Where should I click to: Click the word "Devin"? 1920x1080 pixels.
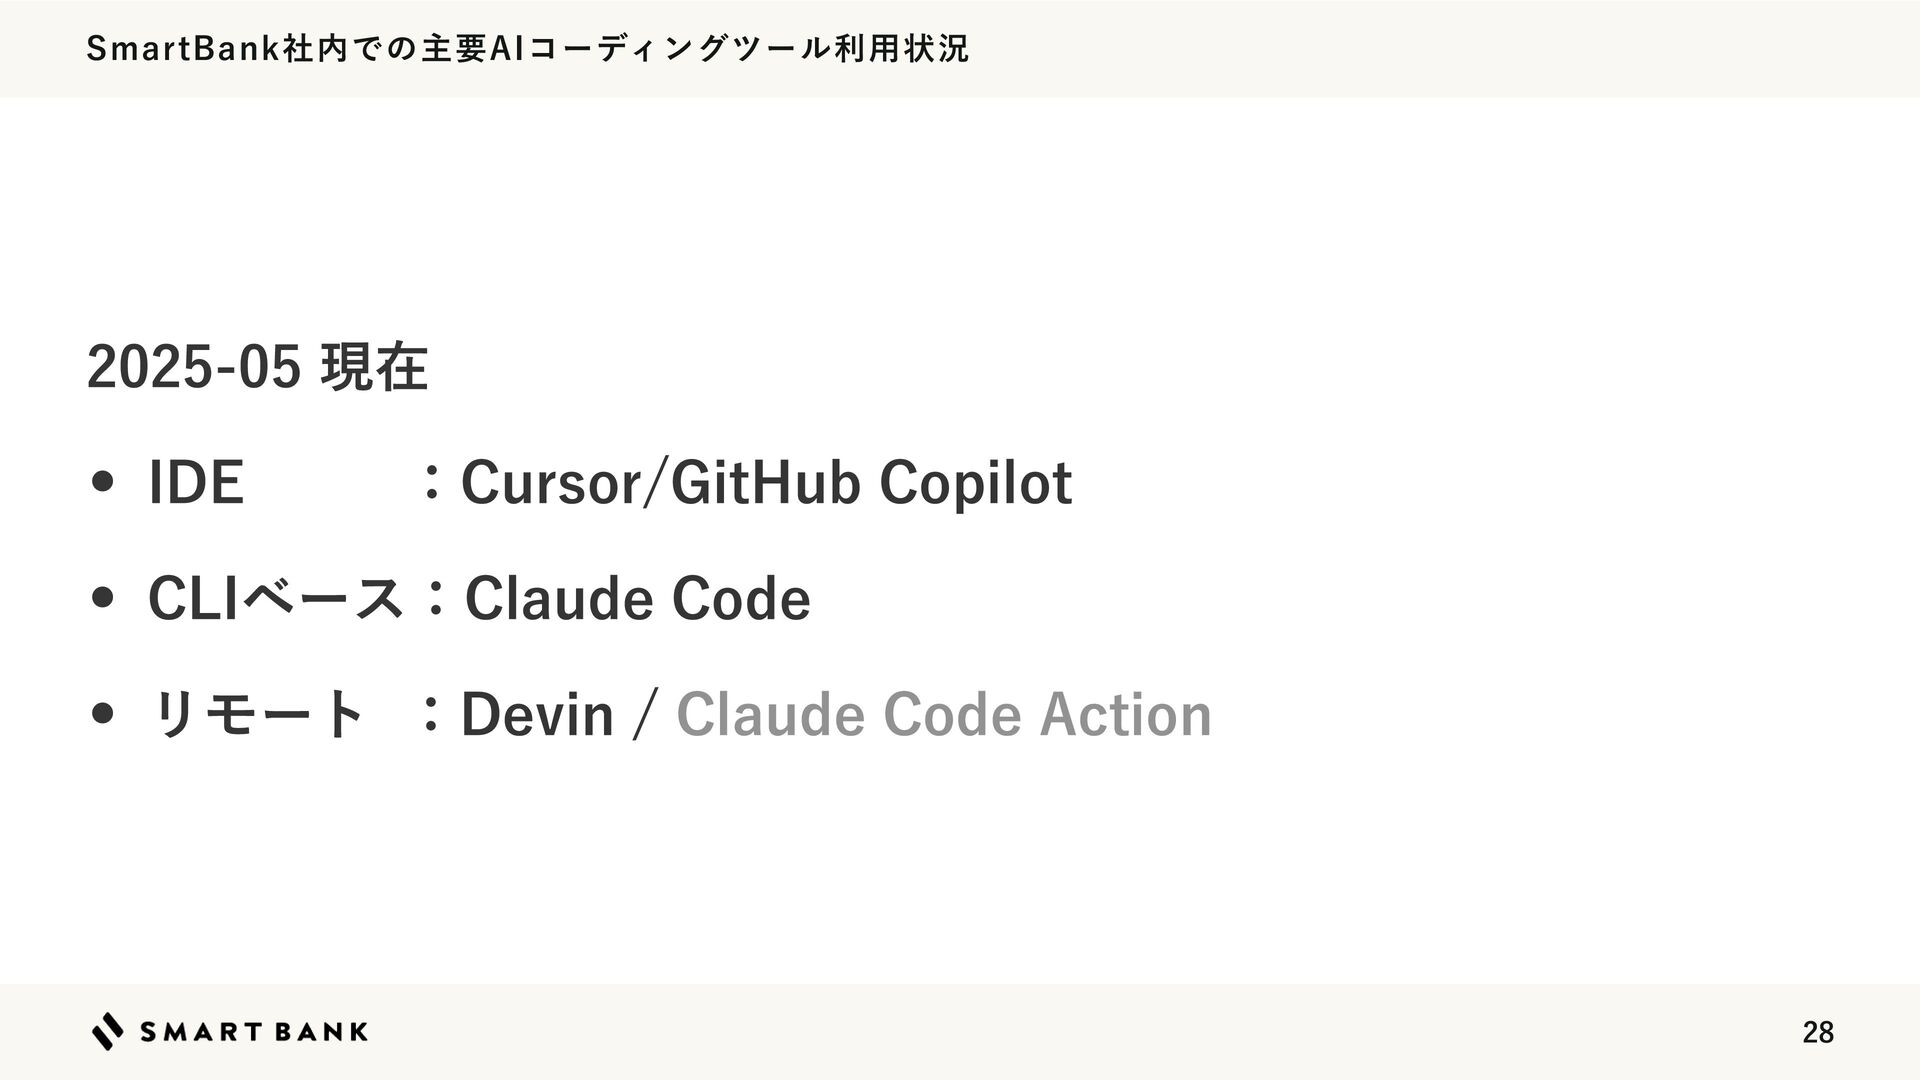[537, 714]
